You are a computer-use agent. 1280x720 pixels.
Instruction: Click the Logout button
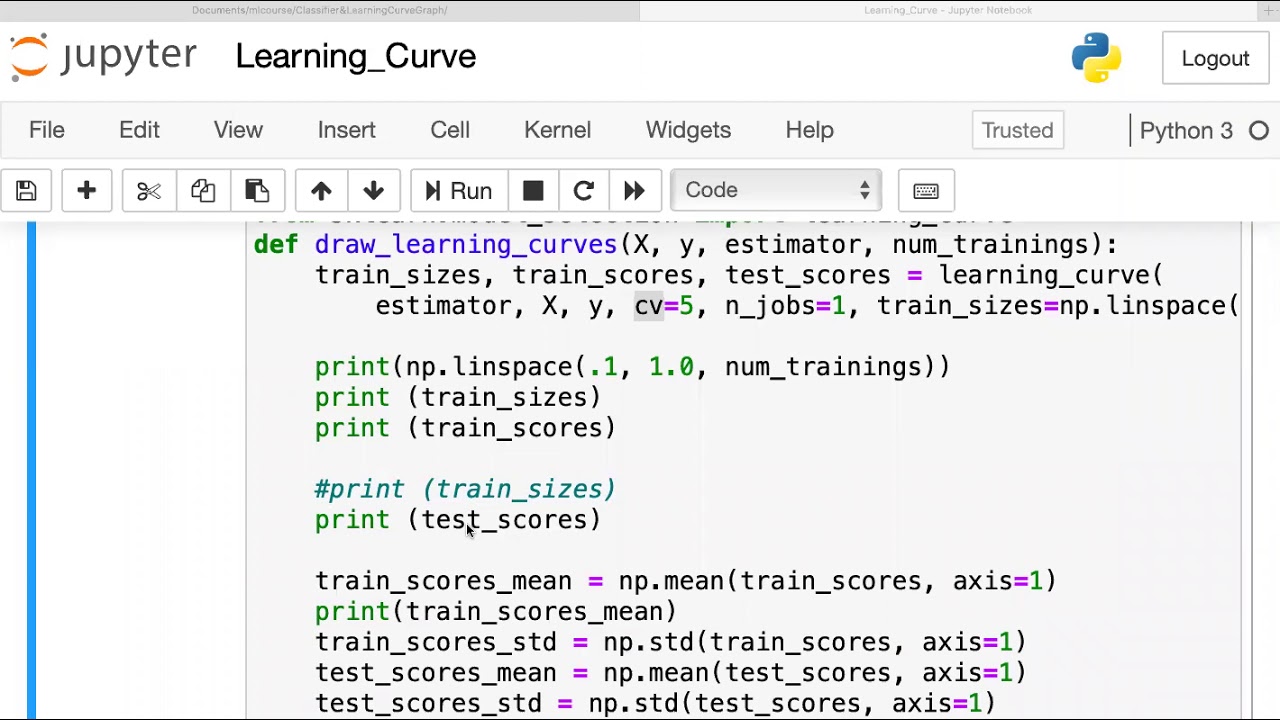pos(1215,58)
